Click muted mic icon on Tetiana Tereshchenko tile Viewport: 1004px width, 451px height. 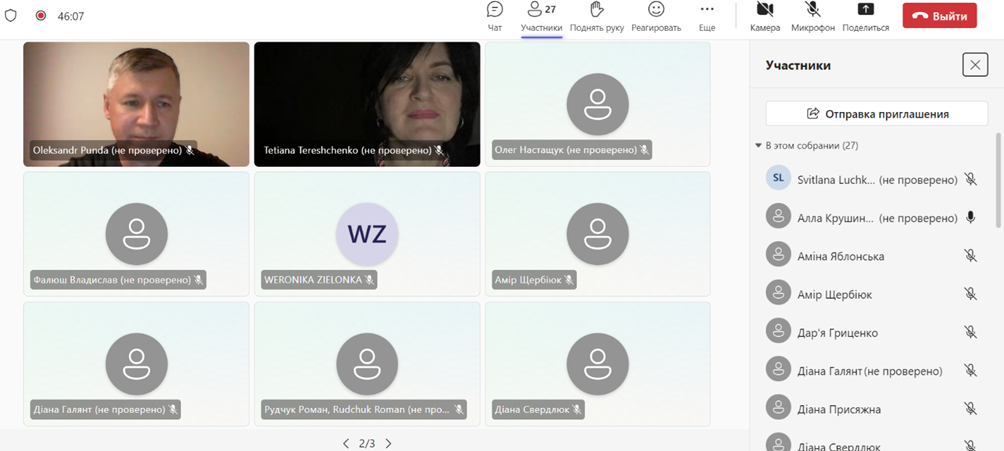coord(439,150)
